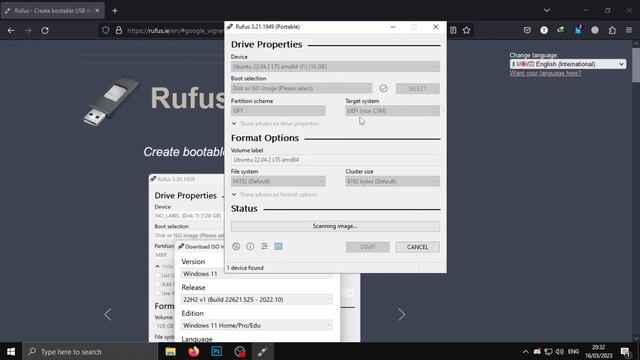
Task: Show hidden system tray icons
Action: coord(526,351)
